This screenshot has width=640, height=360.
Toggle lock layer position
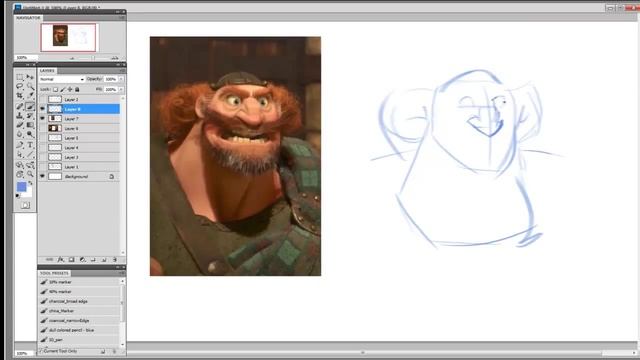point(70,89)
